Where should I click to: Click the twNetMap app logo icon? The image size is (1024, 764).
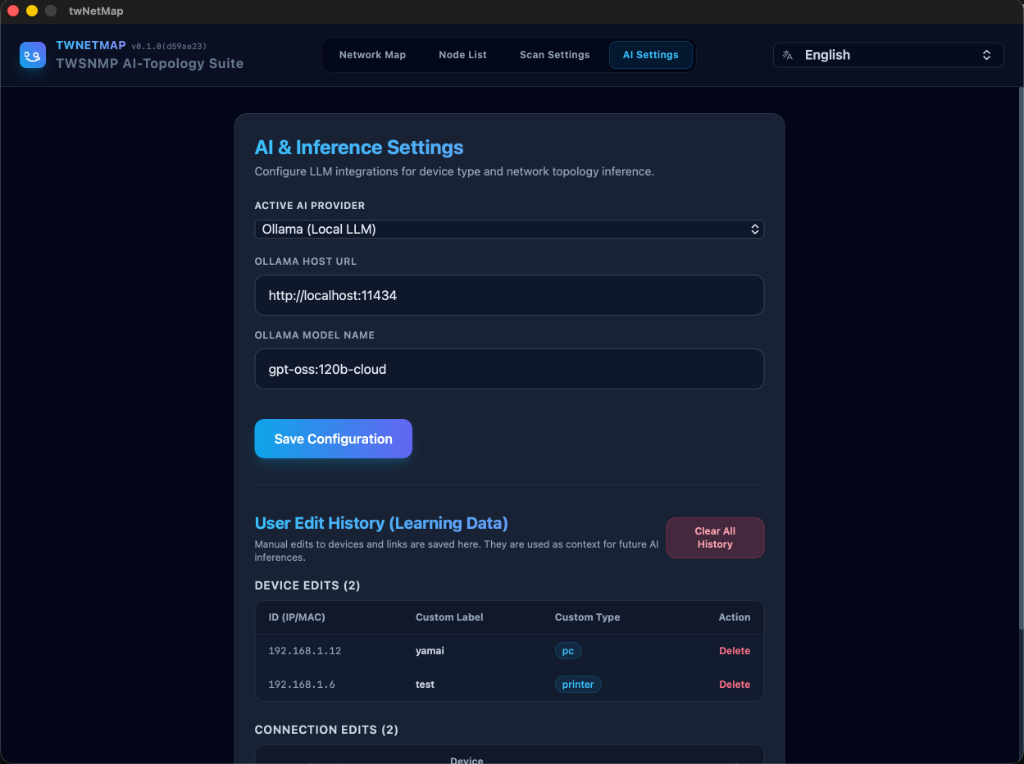pyautogui.click(x=33, y=55)
